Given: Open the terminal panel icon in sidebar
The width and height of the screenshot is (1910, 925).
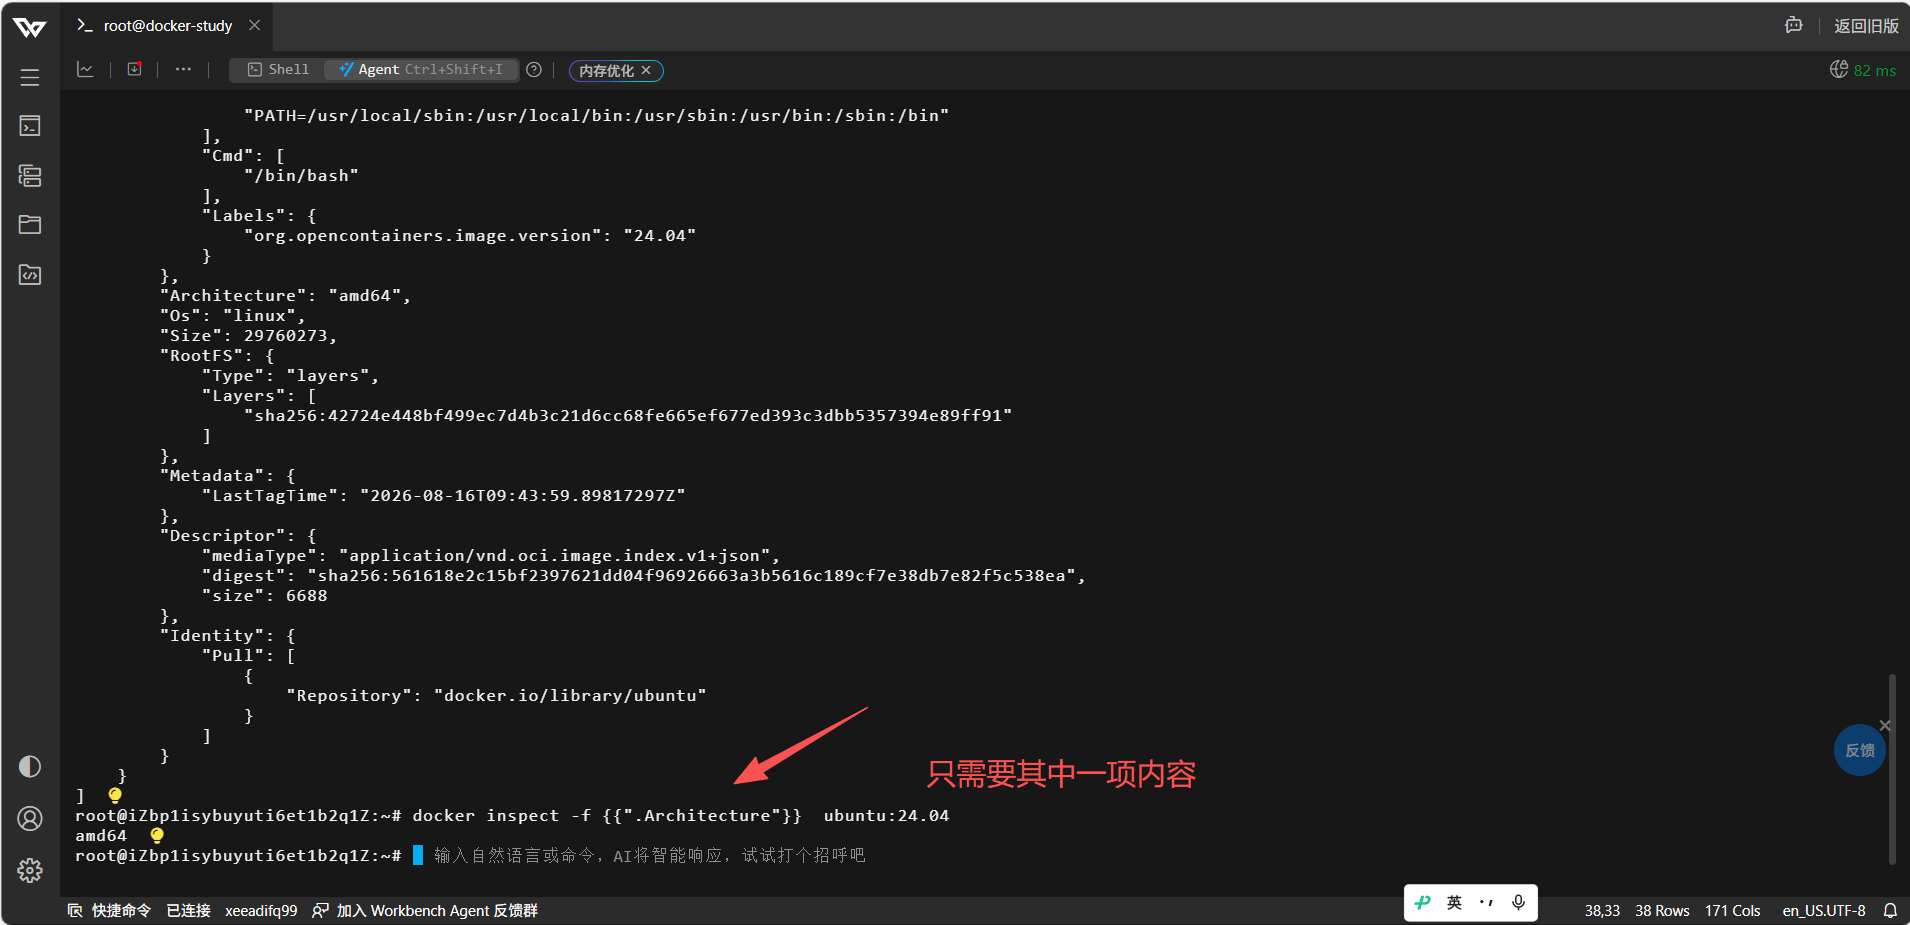Looking at the screenshot, I should (x=30, y=126).
